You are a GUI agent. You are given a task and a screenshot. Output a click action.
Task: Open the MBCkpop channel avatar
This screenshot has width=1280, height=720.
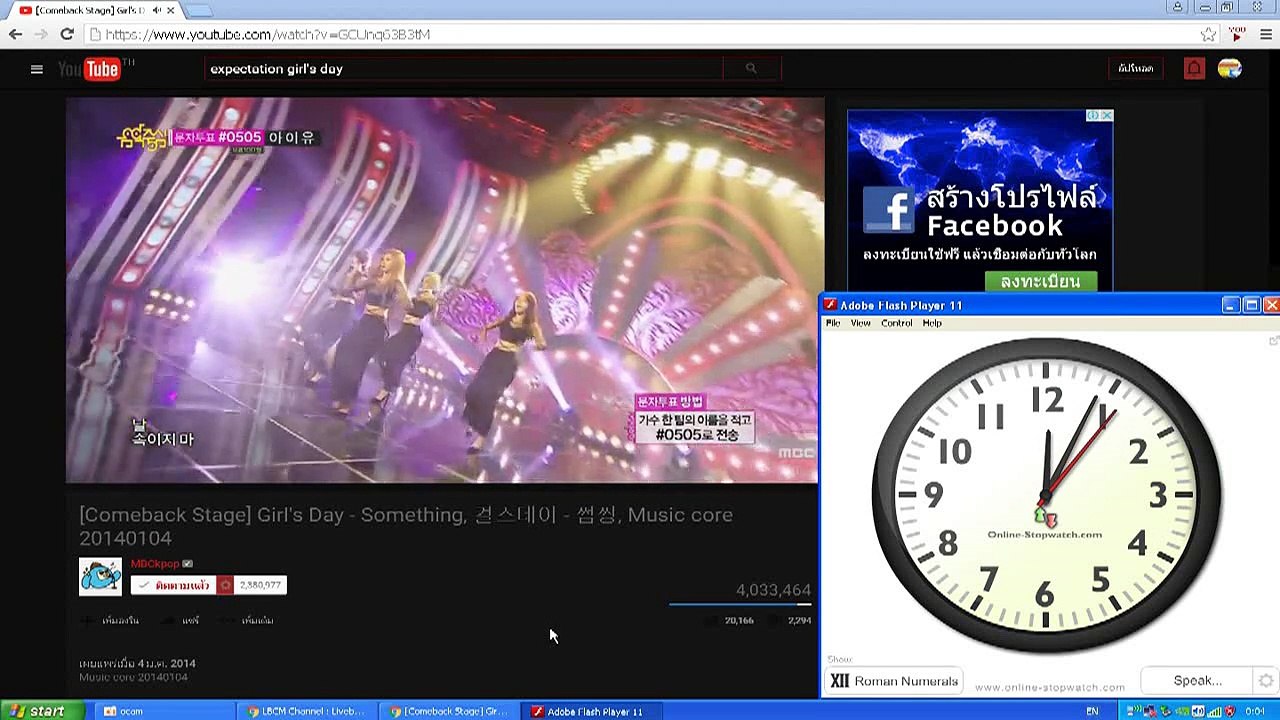coord(100,577)
